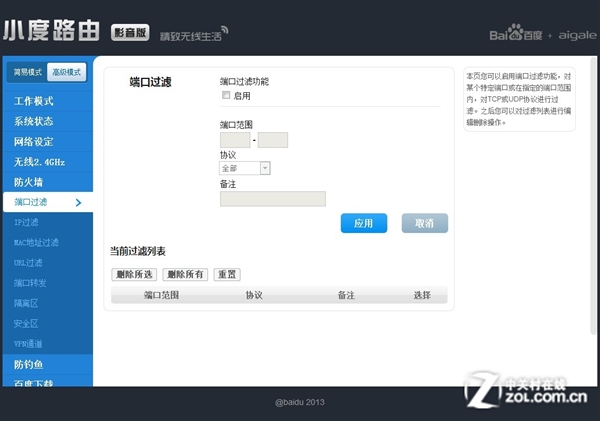Click the 取消 cancel button
This screenshot has height=421, width=600.
point(425,223)
